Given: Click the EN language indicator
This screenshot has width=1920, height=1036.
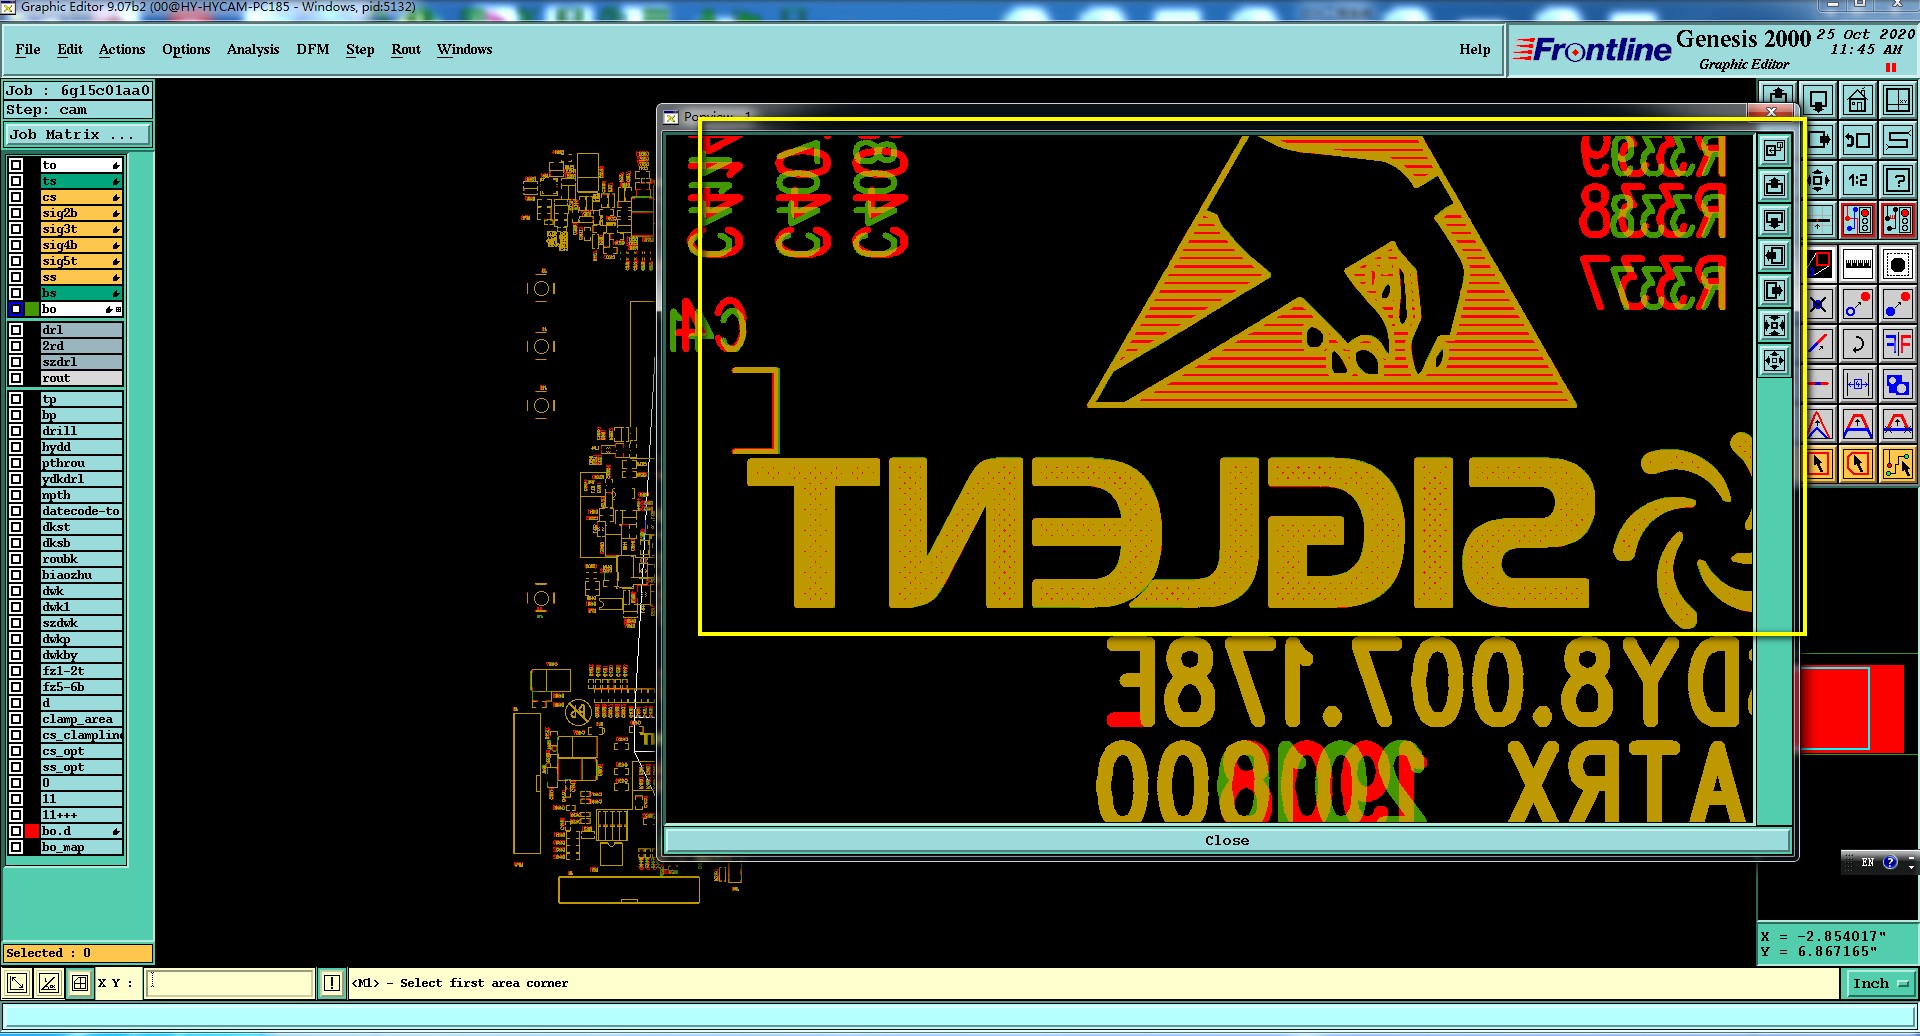Looking at the screenshot, I should click(x=1867, y=862).
